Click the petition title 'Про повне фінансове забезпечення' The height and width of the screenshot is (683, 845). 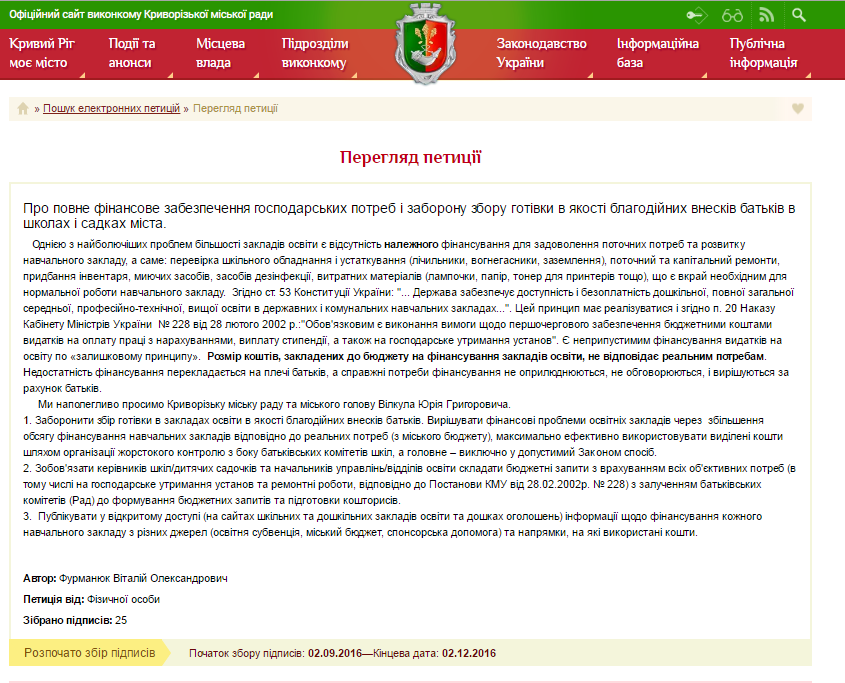click(409, 216)
